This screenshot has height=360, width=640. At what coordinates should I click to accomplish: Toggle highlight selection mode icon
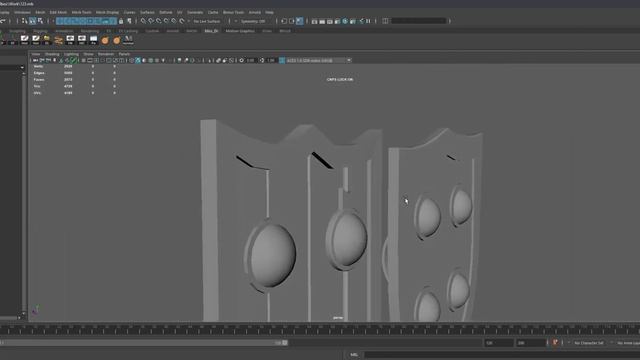pos(129,21)
